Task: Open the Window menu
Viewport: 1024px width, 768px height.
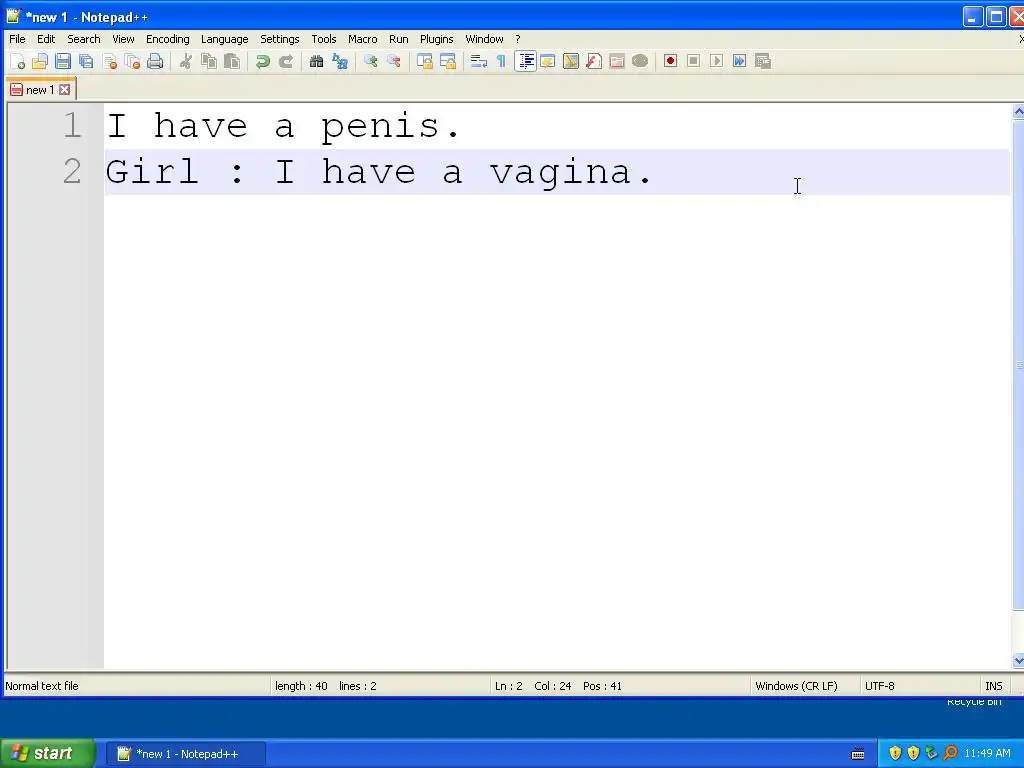Action: 485,39
